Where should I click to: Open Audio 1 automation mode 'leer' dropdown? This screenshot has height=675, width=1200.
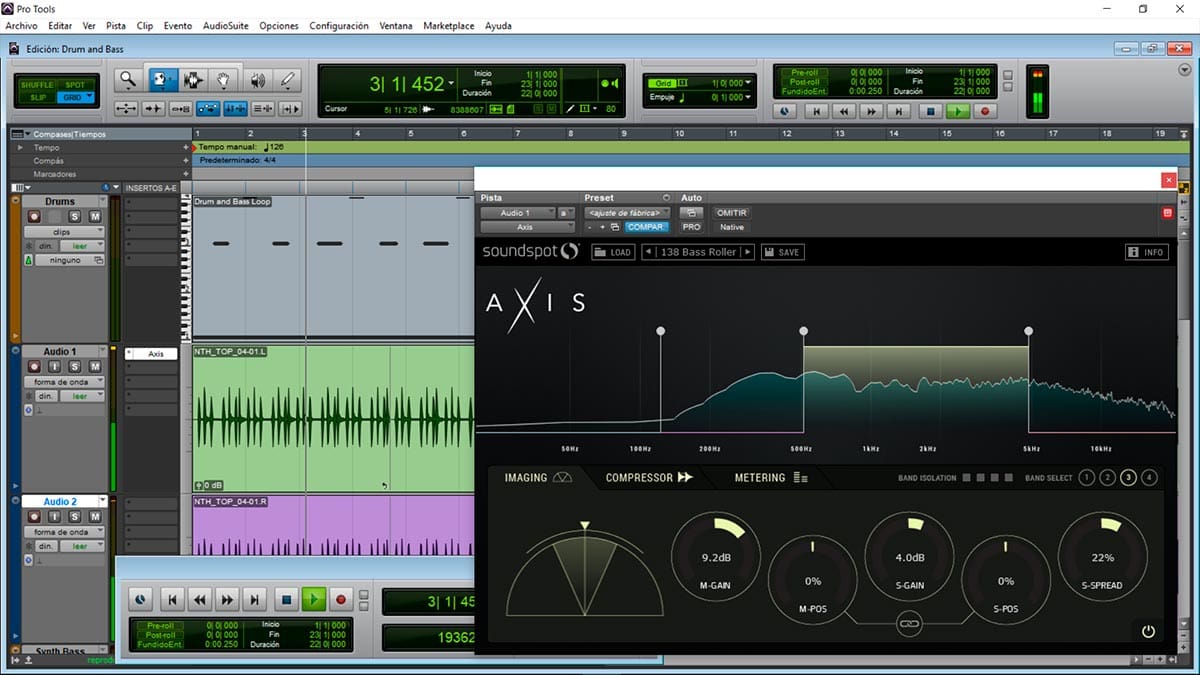pyautogui.click(x=82, y=396)
